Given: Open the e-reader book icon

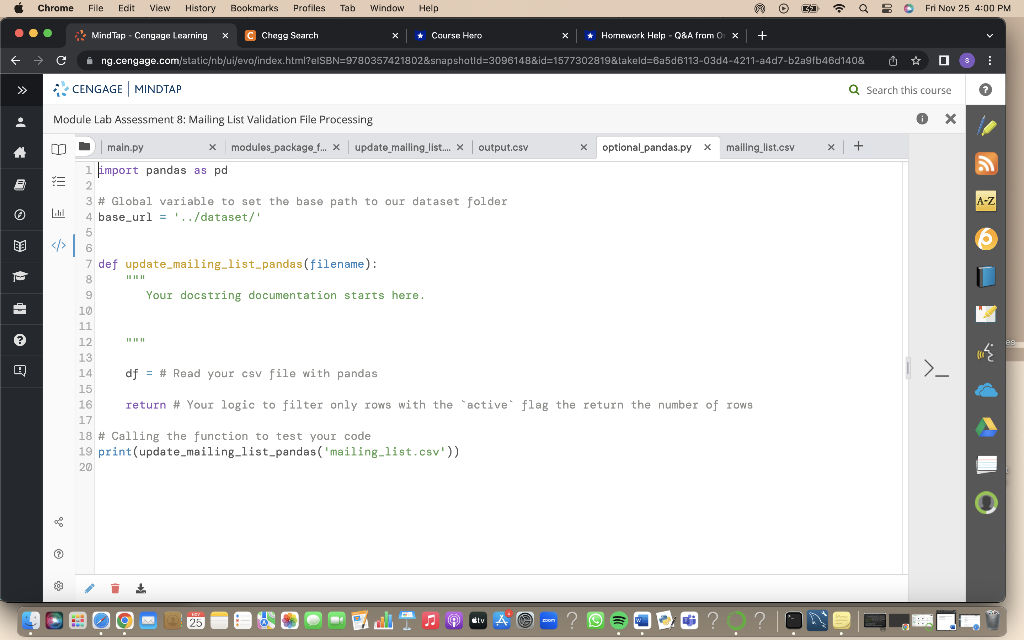Looking at the screenshot, I should click(59, 151).
